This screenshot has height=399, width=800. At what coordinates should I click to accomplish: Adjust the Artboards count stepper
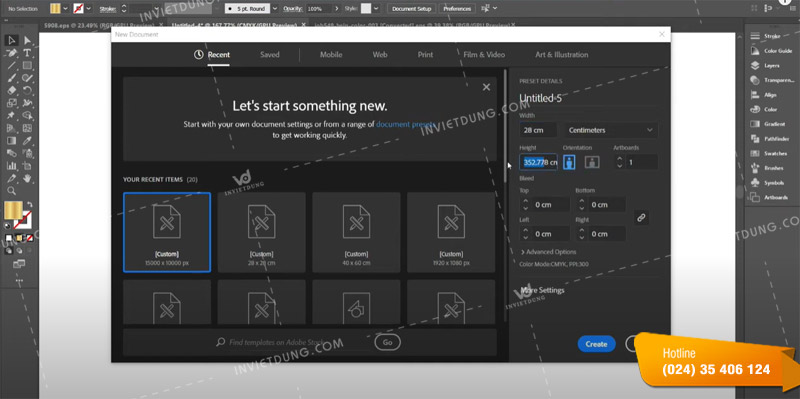(x=619, y=162)
